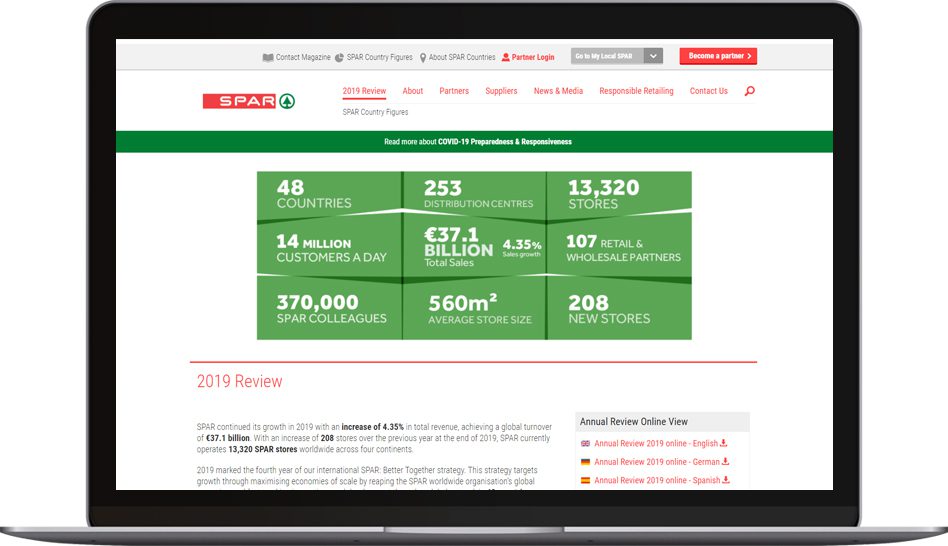Click the Contact Magazine book icon

pyautogui.click(x=268, y=57)
